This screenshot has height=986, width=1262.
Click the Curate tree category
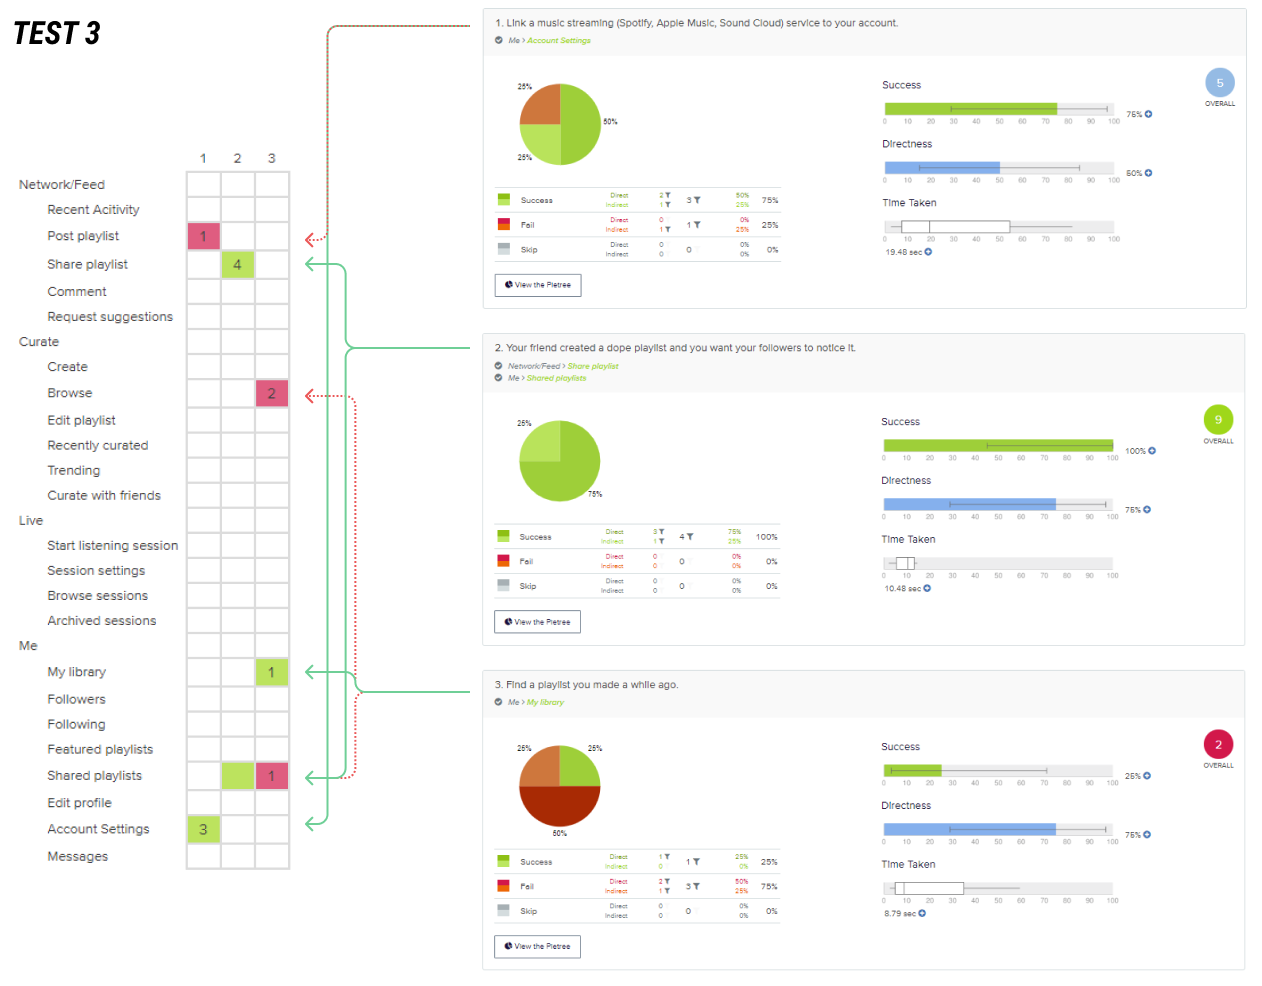39,342
